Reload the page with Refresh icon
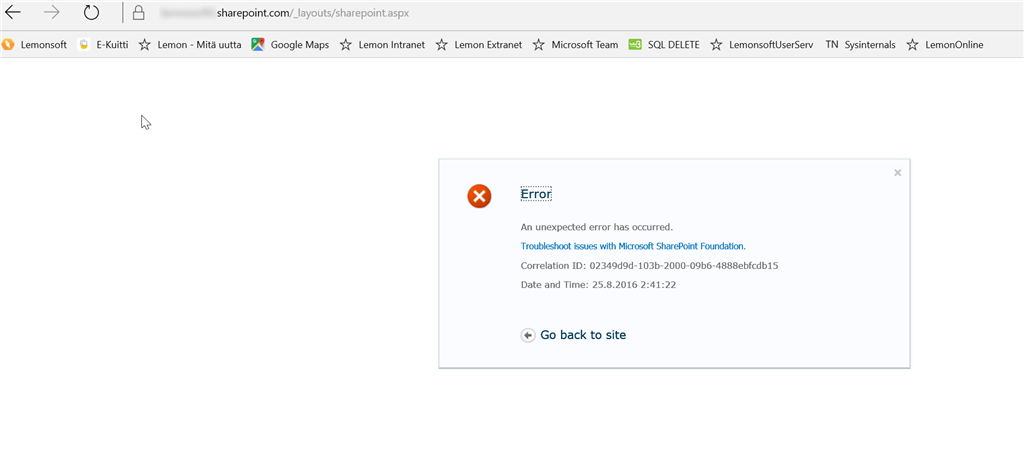 [91, 12]
